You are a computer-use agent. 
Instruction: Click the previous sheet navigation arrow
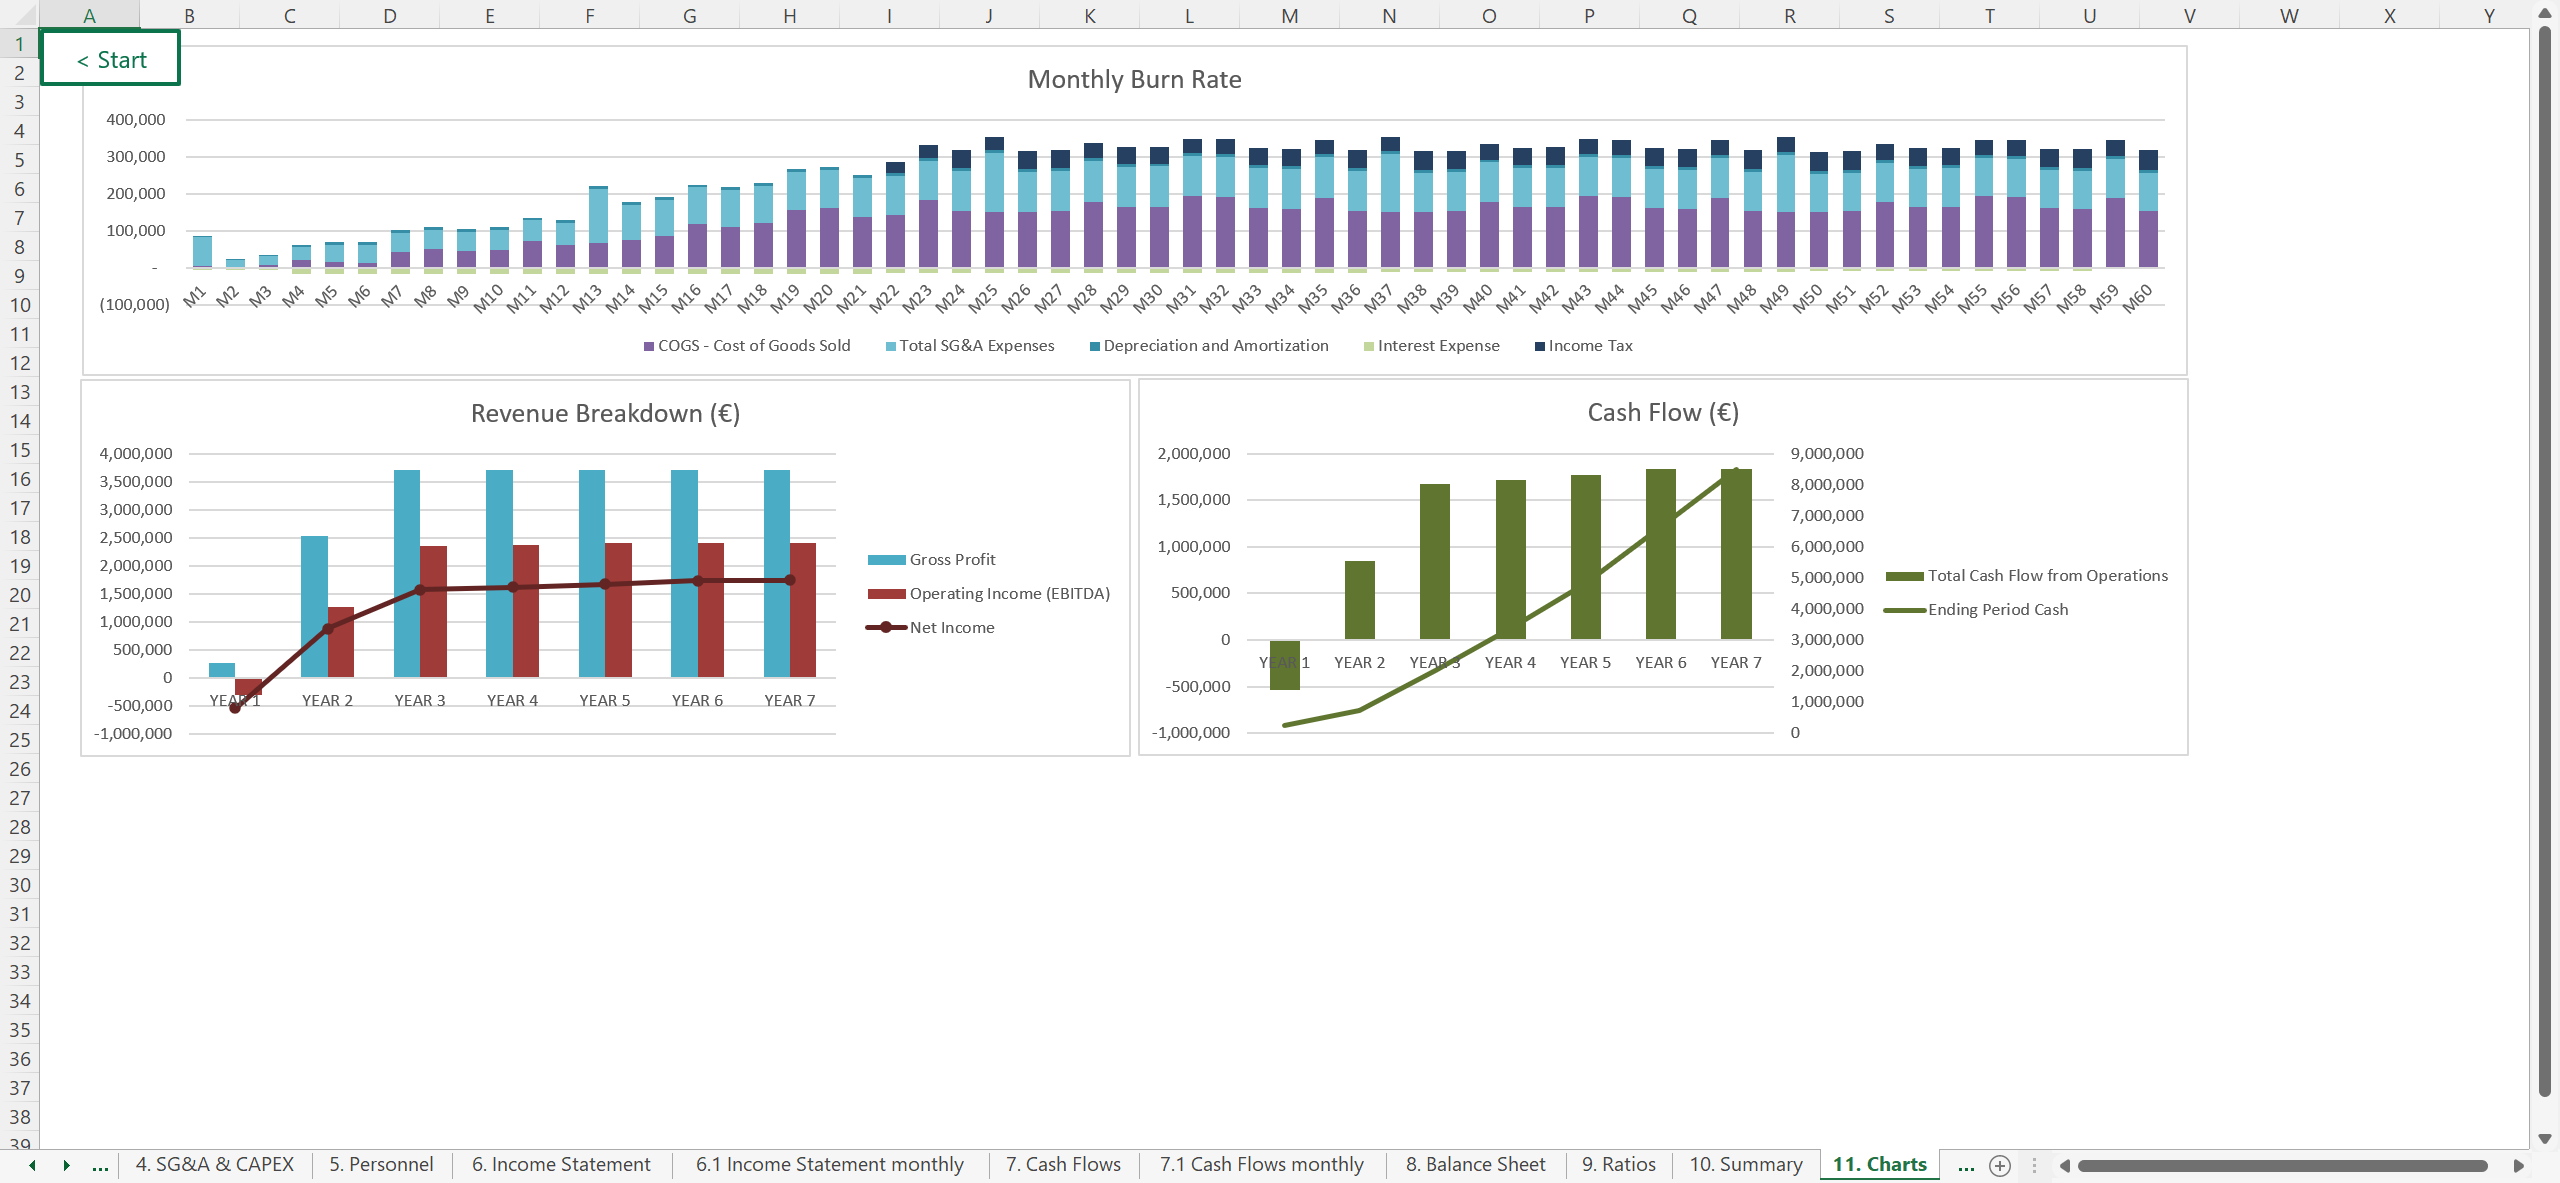pyautogui.click(x=32, y=1165)
